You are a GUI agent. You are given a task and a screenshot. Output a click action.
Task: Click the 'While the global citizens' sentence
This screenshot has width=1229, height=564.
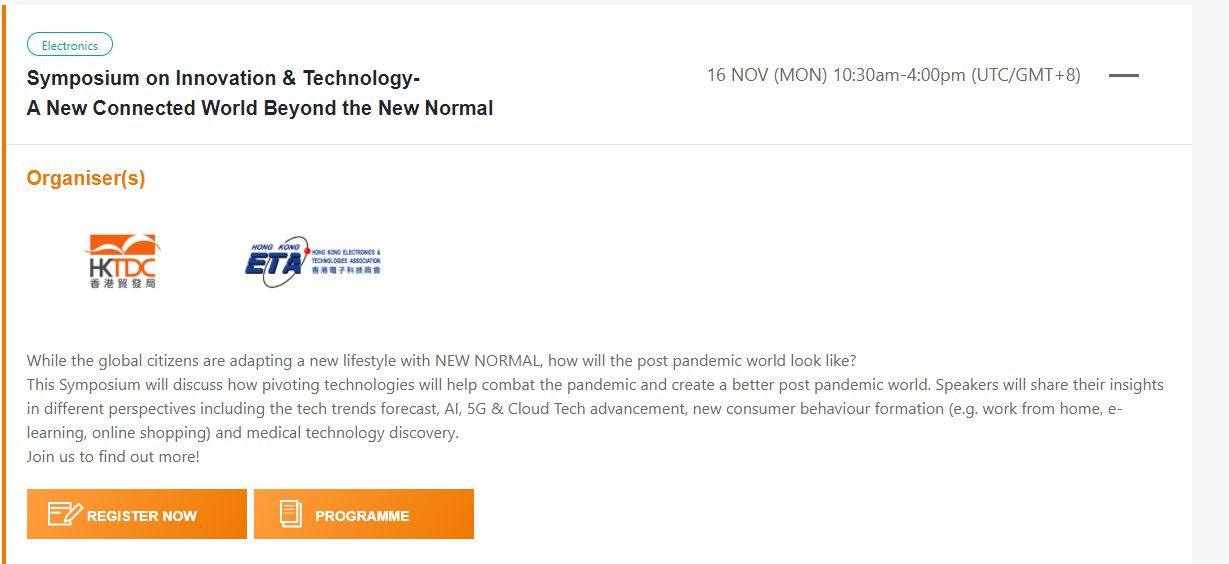pyautogui.click(x=441, y=360)
